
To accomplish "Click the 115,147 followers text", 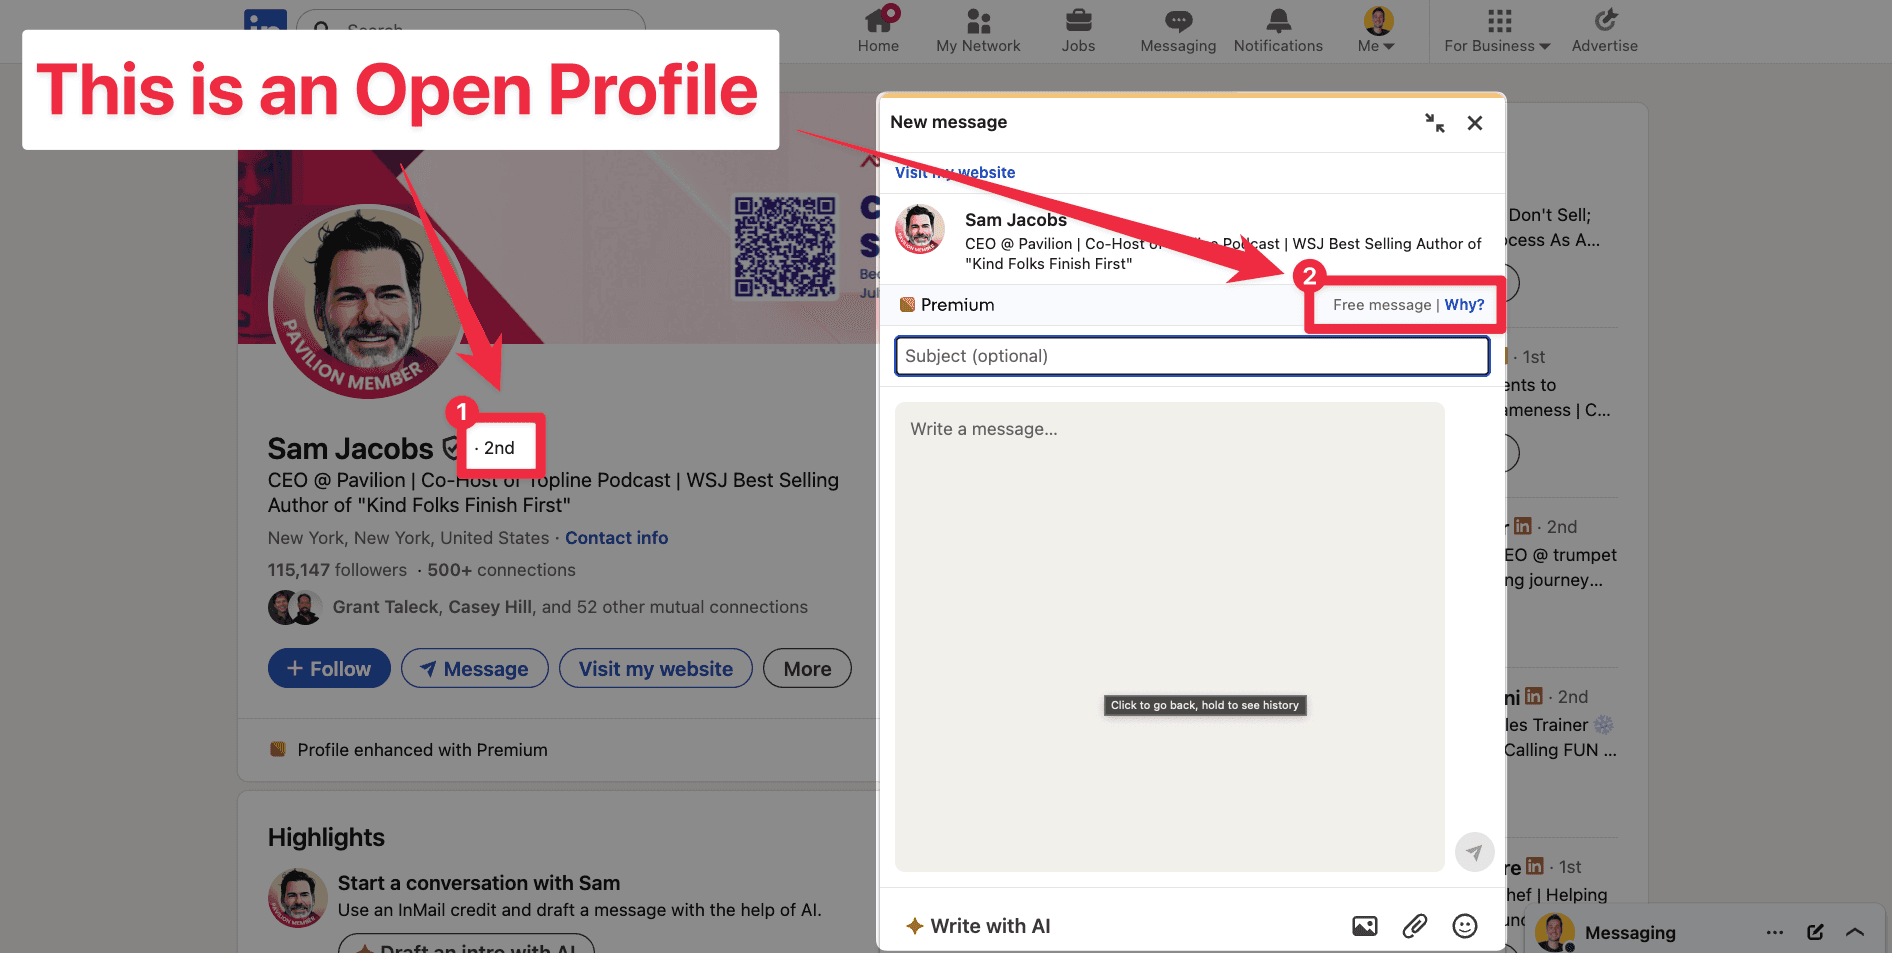I will click(337, 570).
